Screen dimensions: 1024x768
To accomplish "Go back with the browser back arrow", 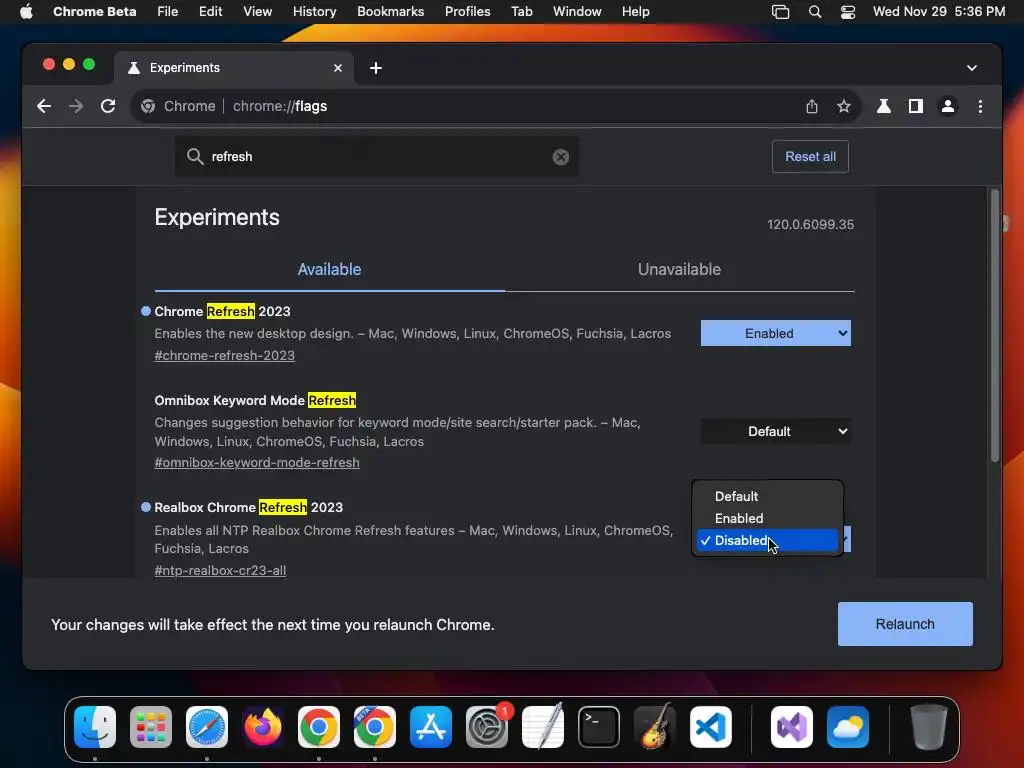I will (44, 106).
